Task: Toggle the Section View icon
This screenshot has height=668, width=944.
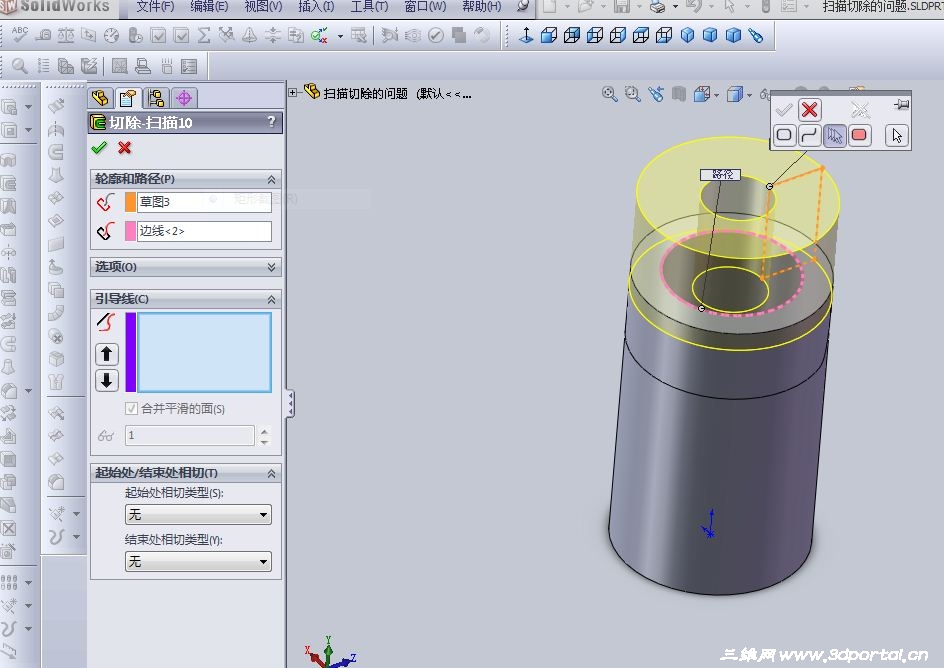Action: point(678,94)
